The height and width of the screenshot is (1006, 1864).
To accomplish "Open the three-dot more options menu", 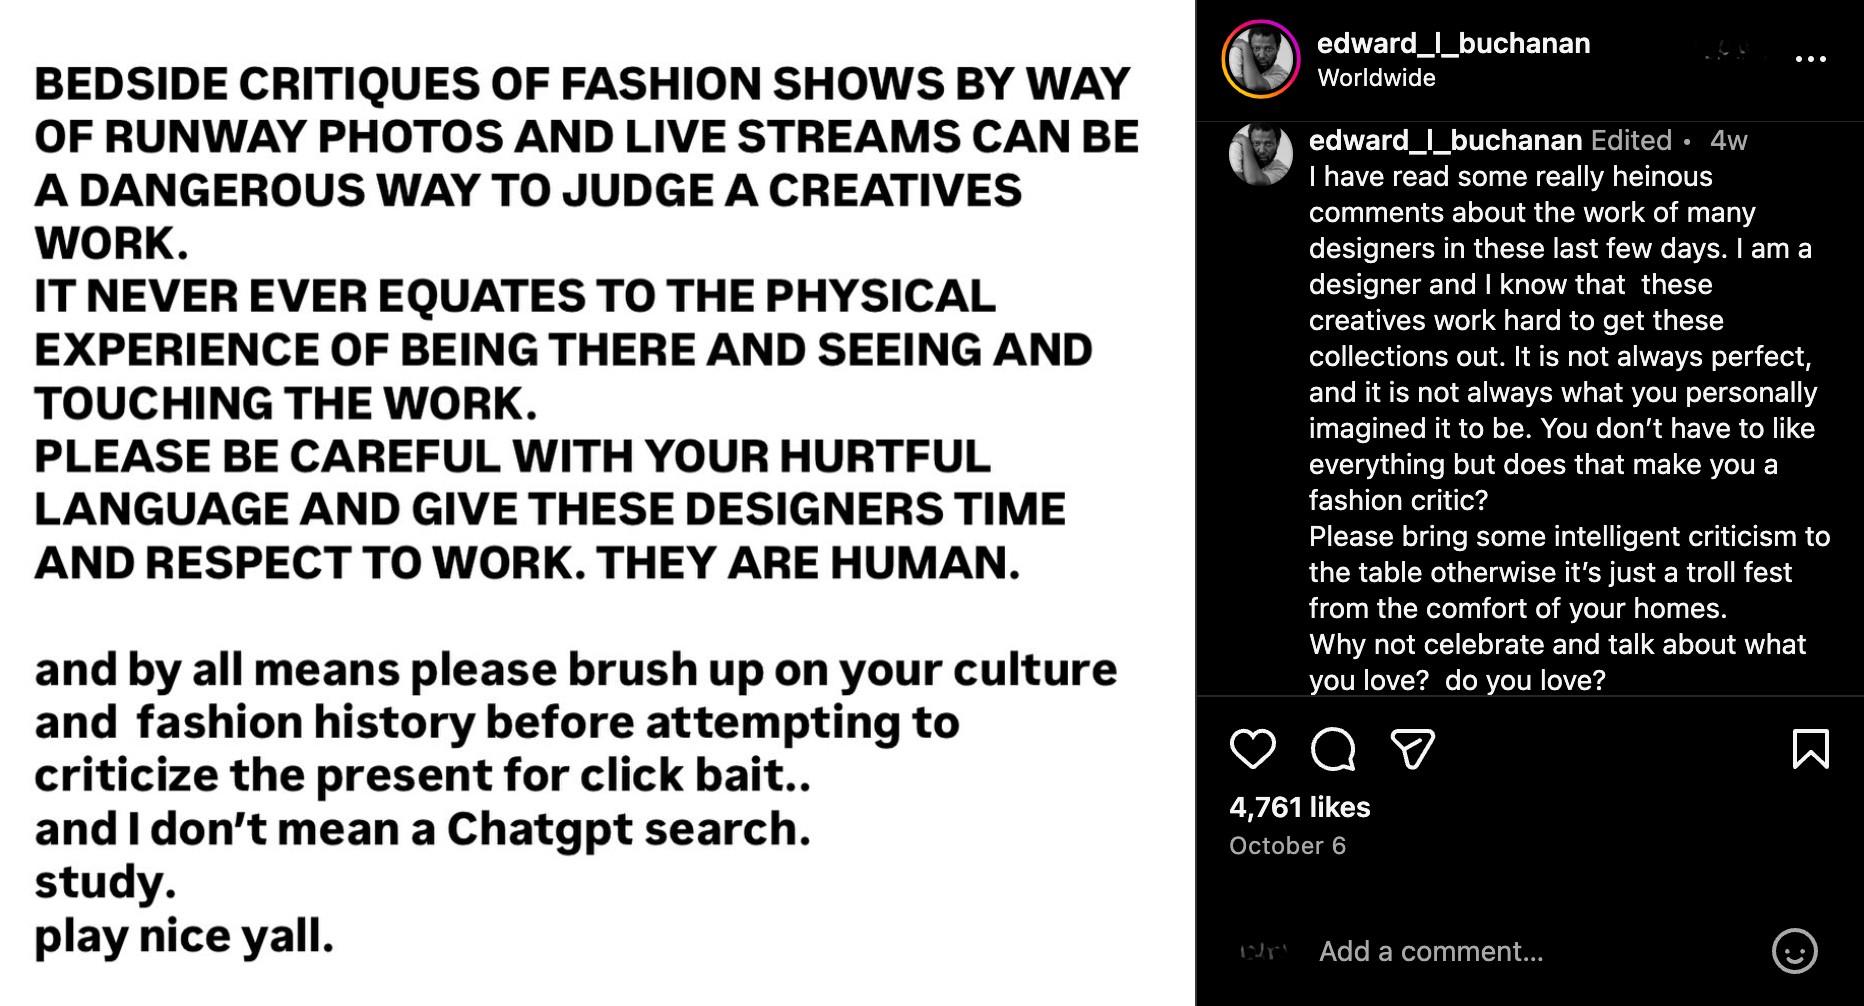I will [x=1810, y=59].
